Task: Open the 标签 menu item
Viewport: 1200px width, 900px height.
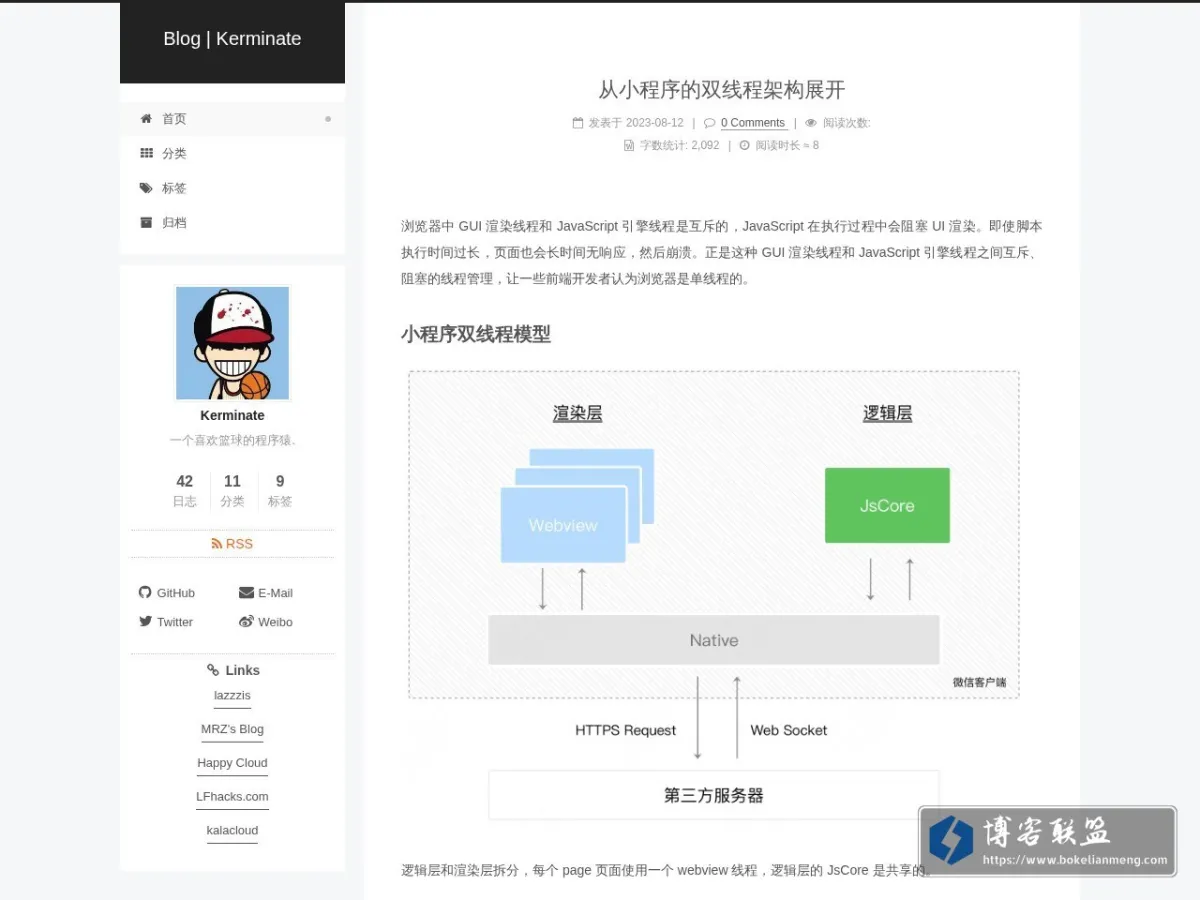Action: (232, 188)
